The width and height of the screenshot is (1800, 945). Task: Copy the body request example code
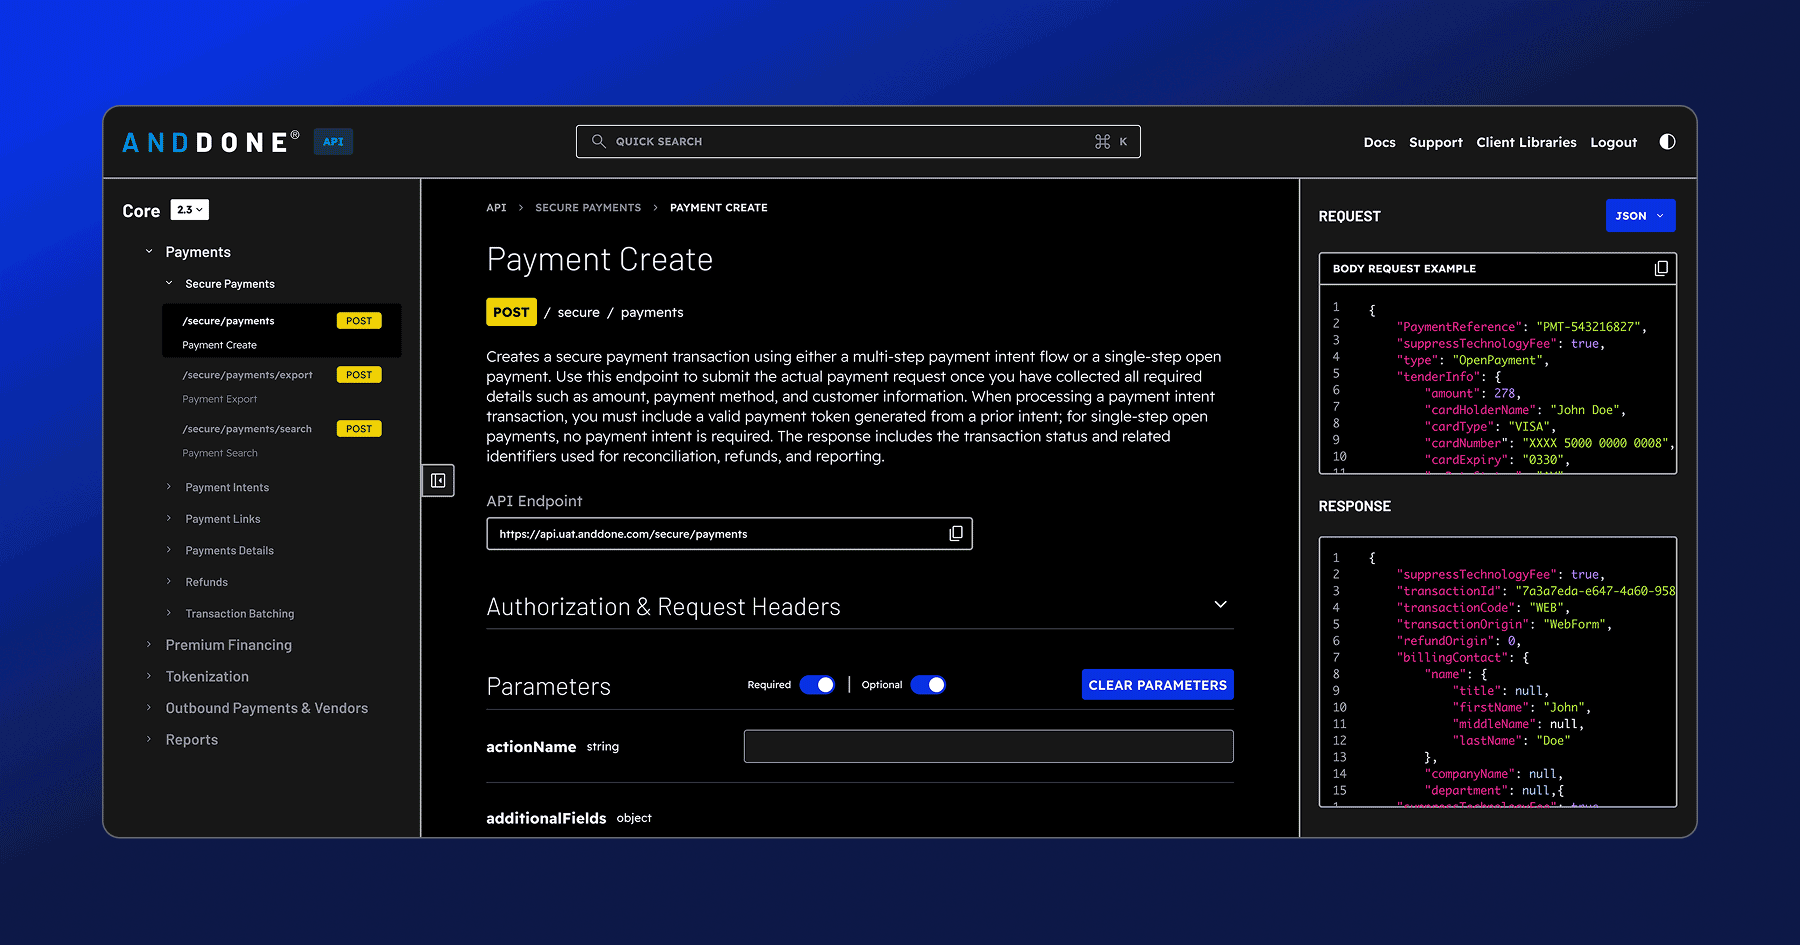pyautogui.click(x=1660, y=267)
